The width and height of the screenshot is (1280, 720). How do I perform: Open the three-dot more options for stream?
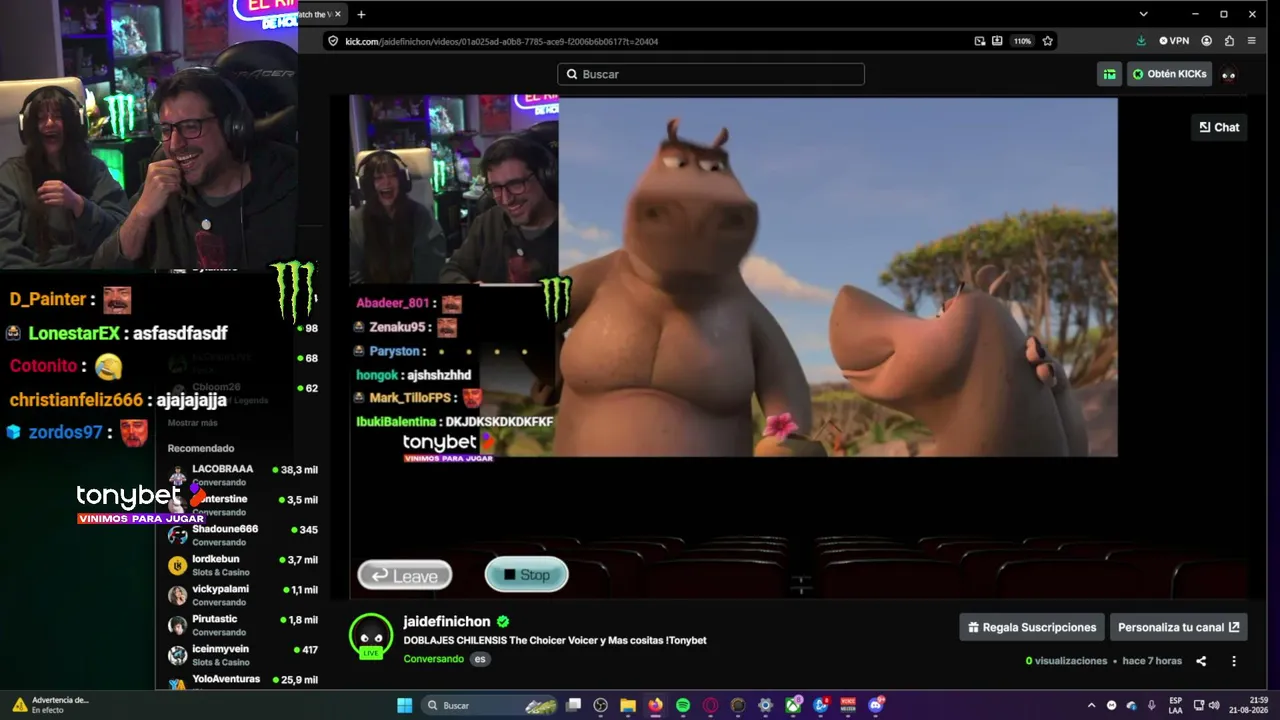[x=1234, y=661]
